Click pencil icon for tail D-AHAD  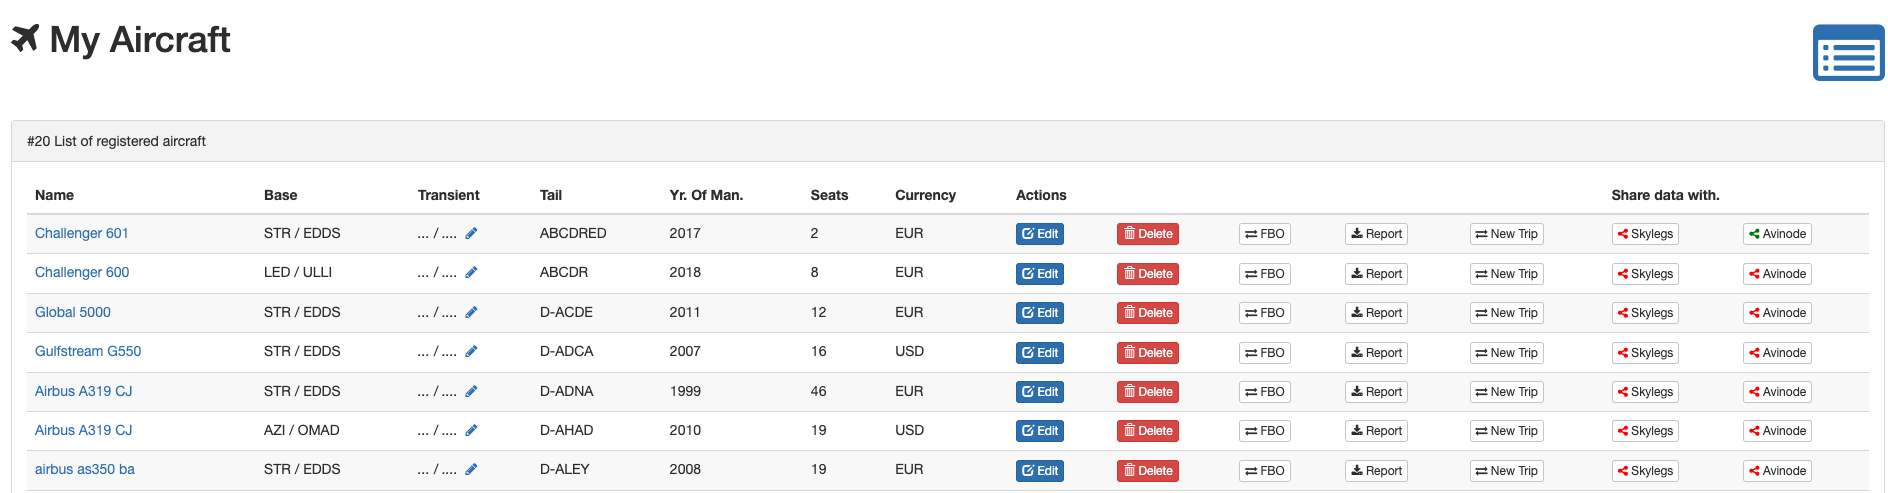tap(471, 431)
